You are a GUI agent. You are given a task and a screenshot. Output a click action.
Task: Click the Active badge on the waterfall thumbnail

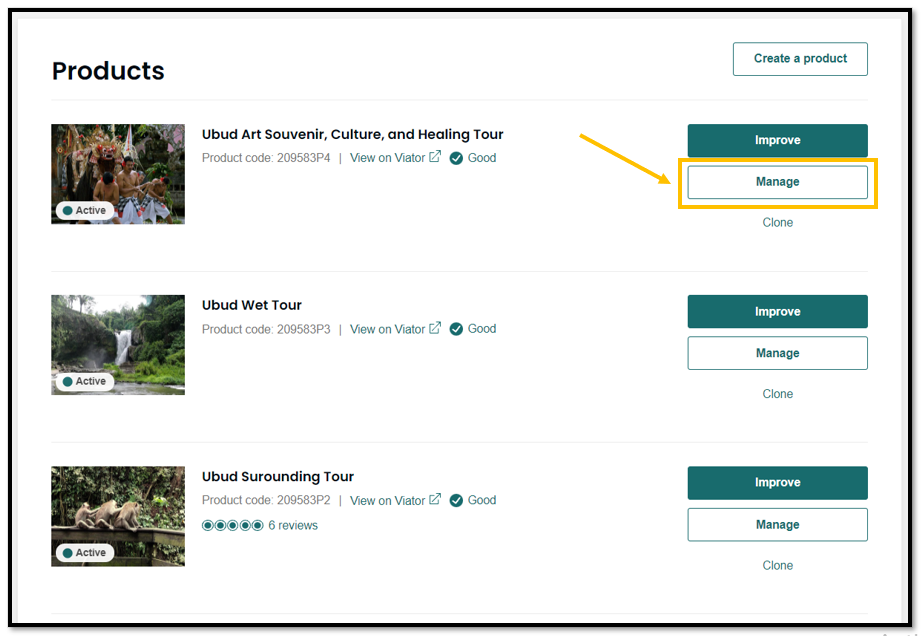[x=85, y=382]
